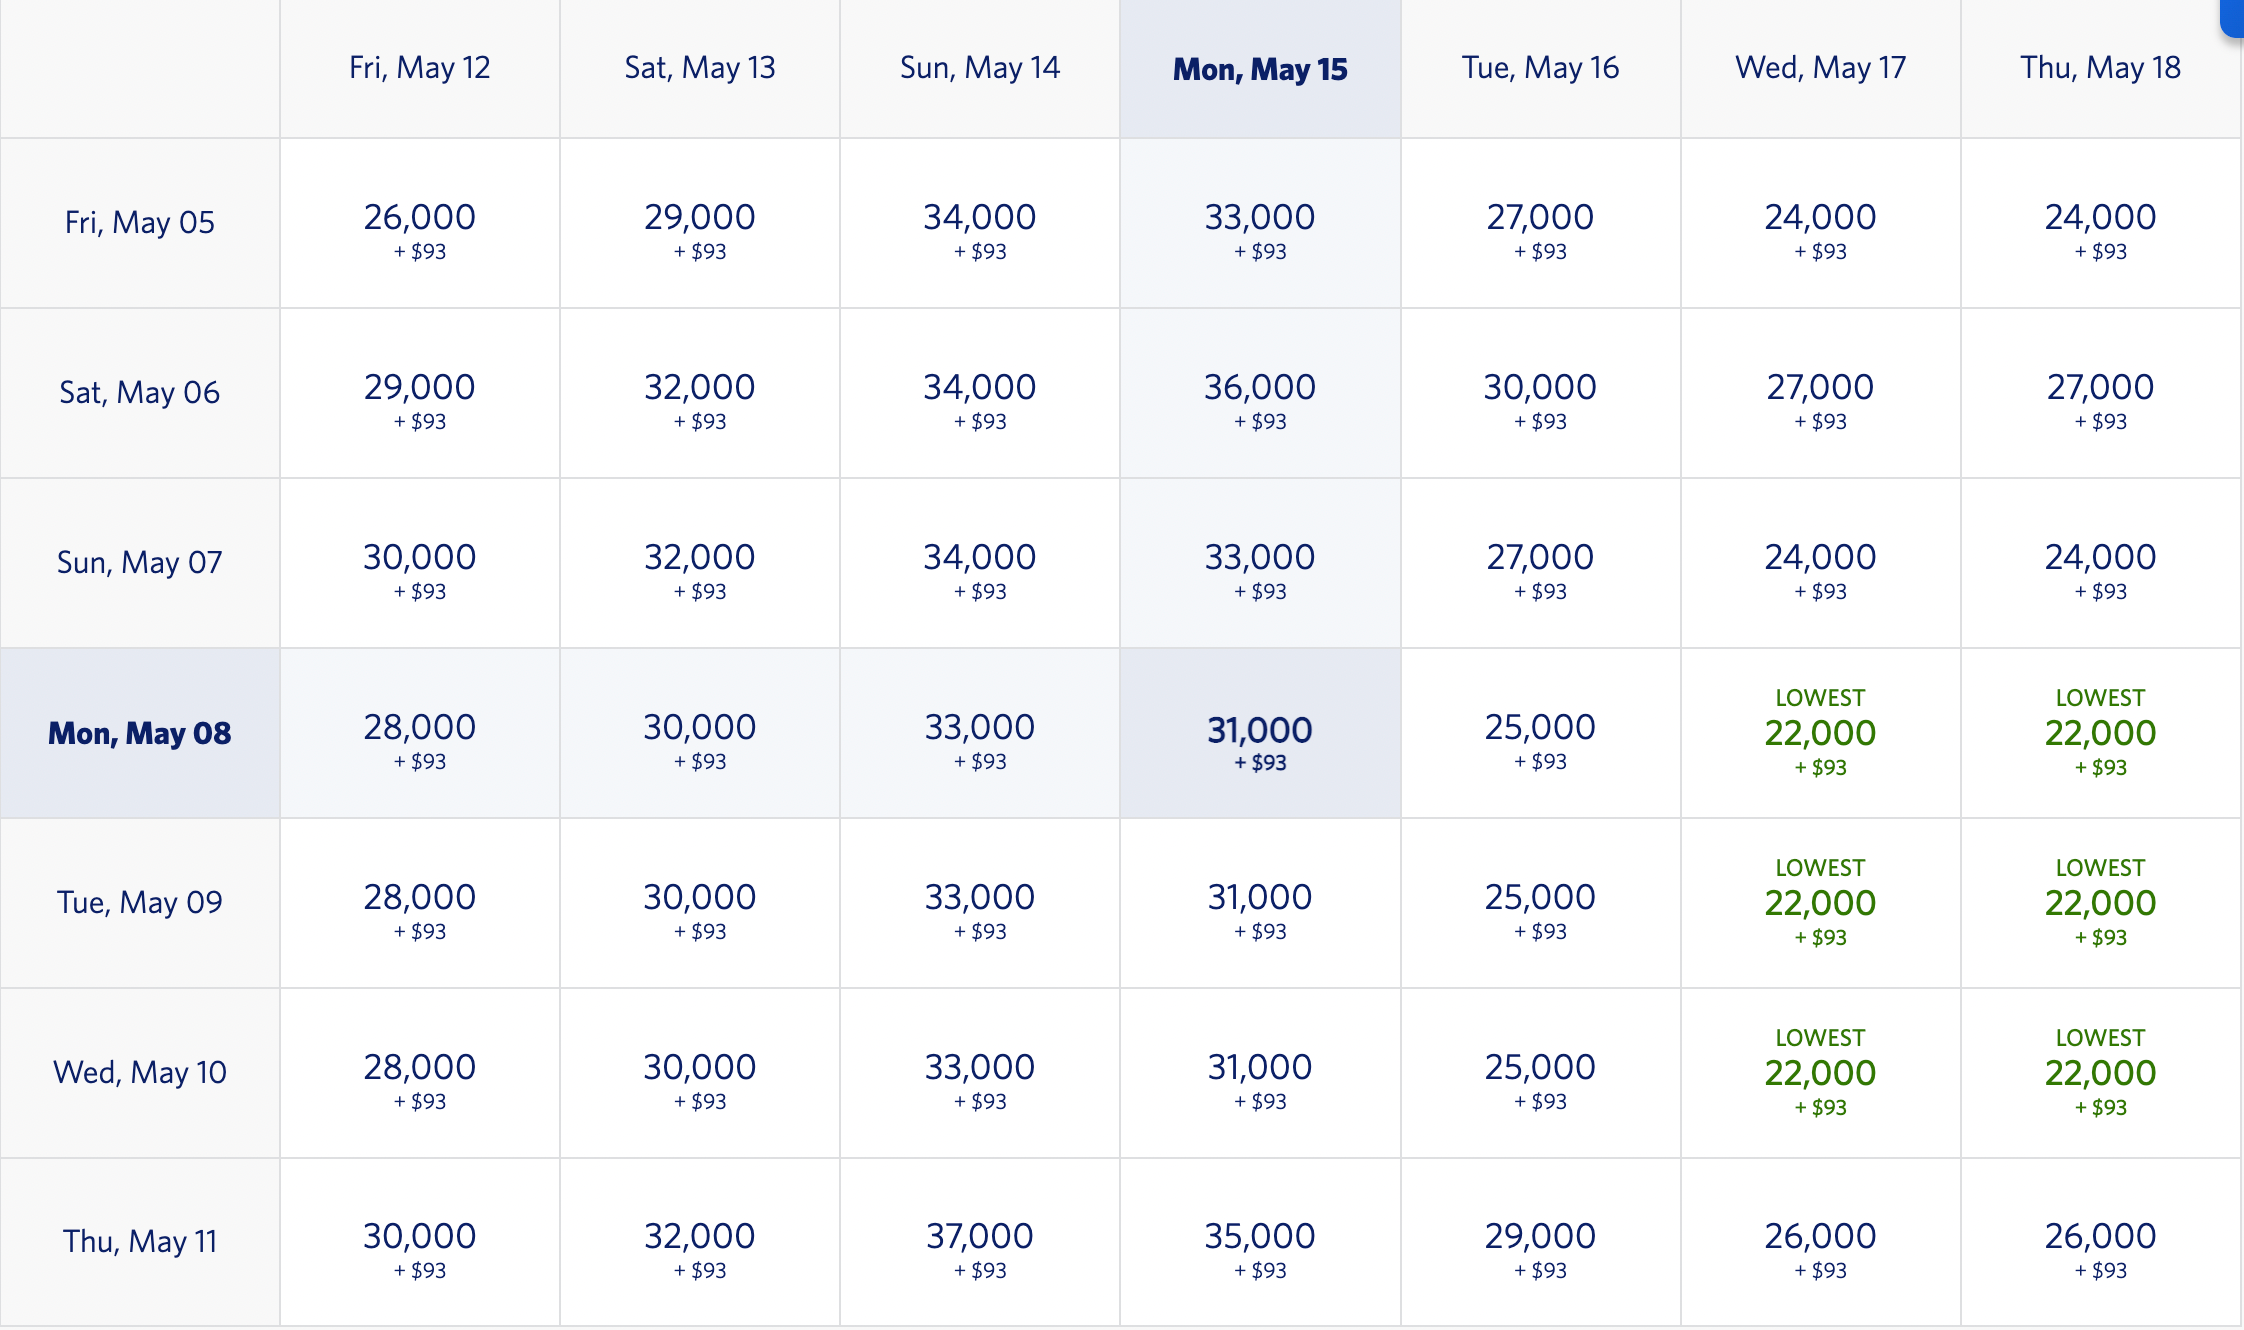Choose lowest fare Tue May 09 / Thu May 18
This screenshot has height=1330, width=2244.
2099,903
